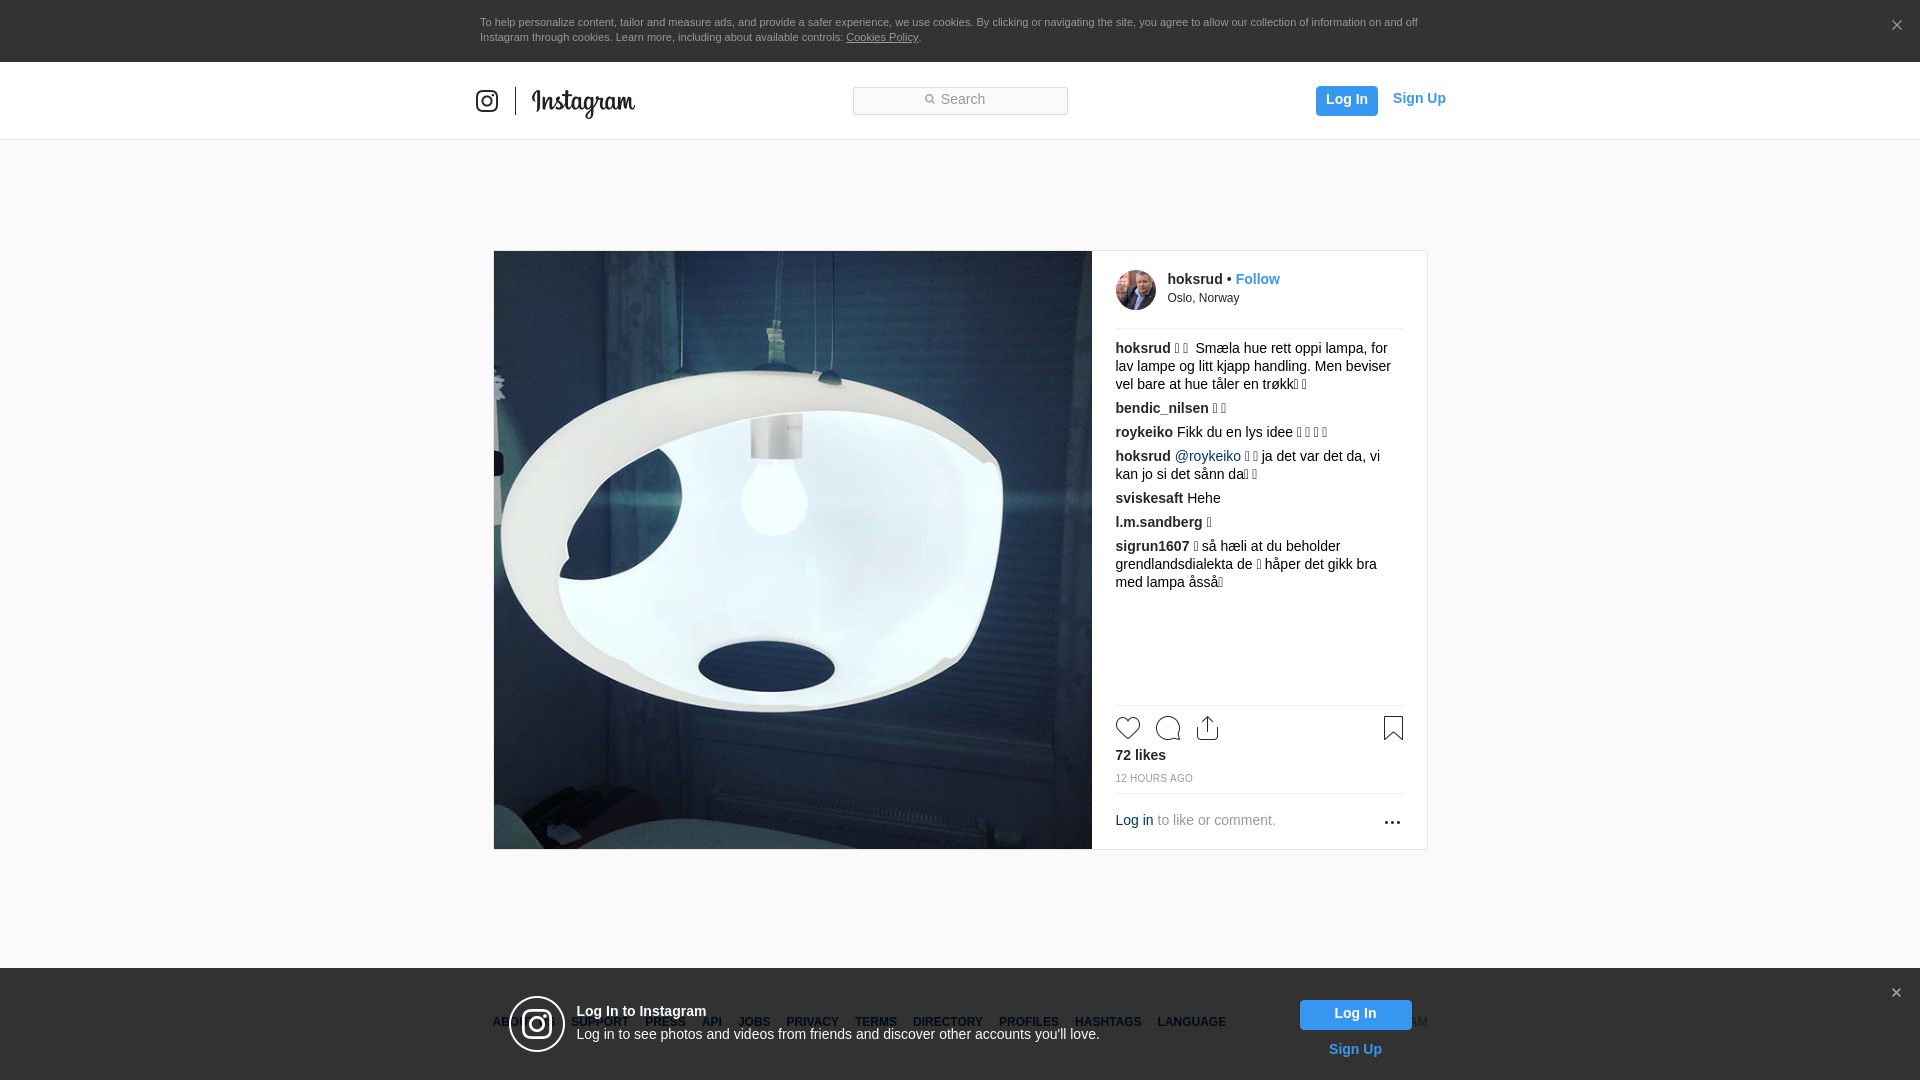The height and width of the screenshot is (1080, 1920).
Task: Open the LANGUAGE selector in footer
Action: click(x=1191, y=1022)
